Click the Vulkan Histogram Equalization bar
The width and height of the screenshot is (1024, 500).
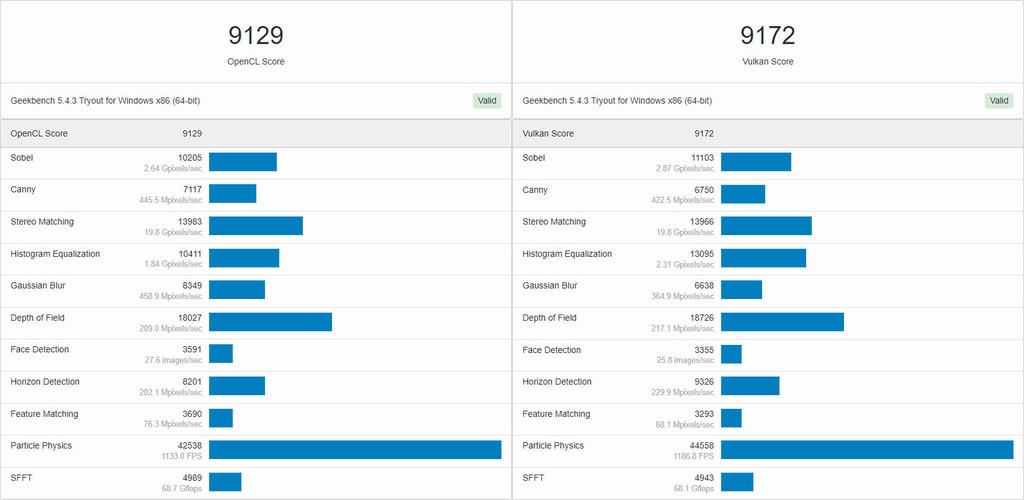(763, 258)
